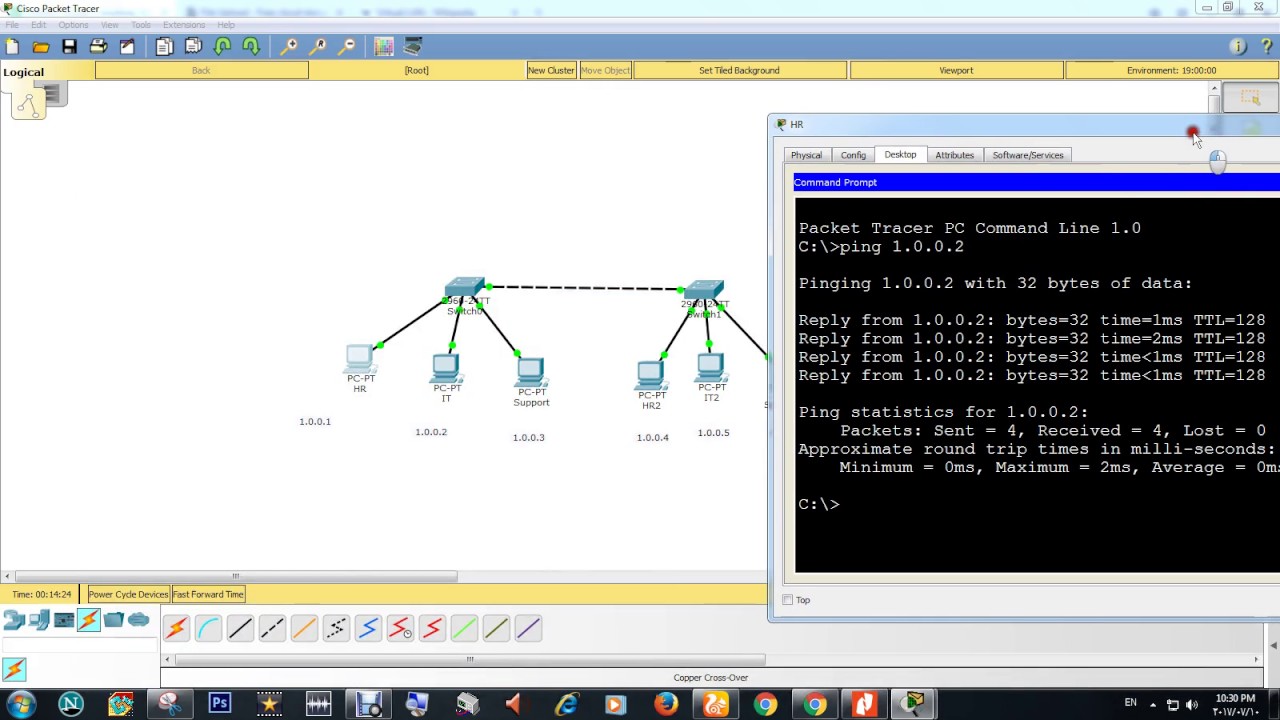Reset zoom with the R magnifier

317,47
